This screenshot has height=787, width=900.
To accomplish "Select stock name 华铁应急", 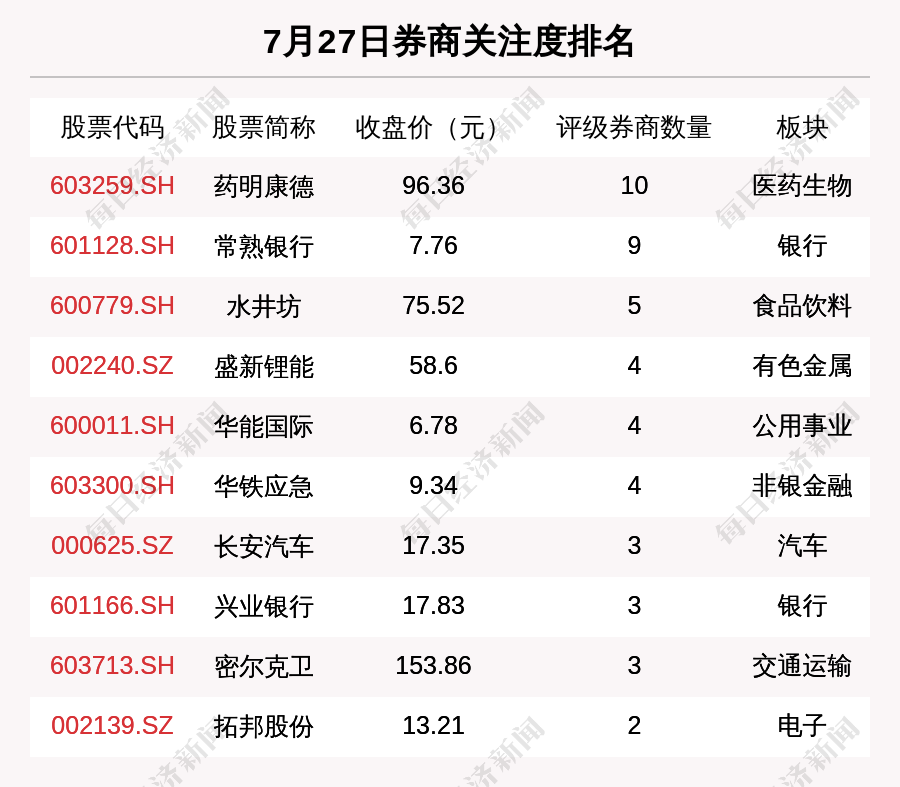I will pos(263,487).
